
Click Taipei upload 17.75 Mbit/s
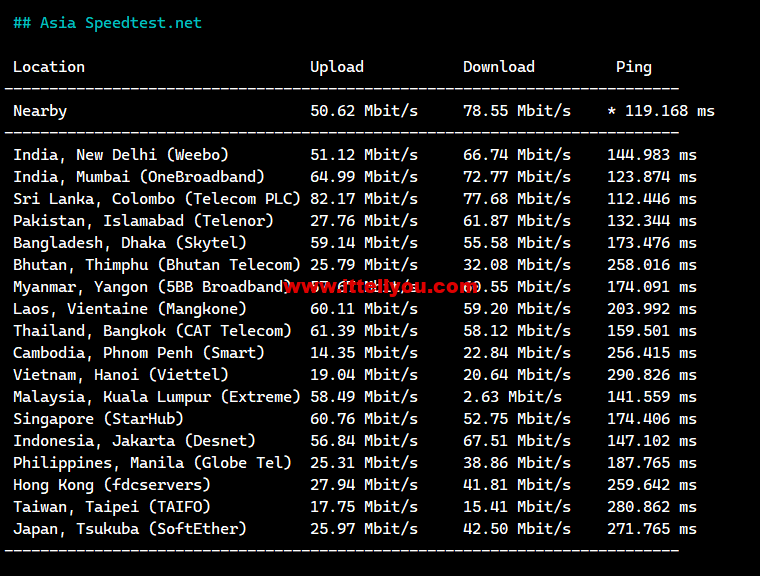(364, 507)
